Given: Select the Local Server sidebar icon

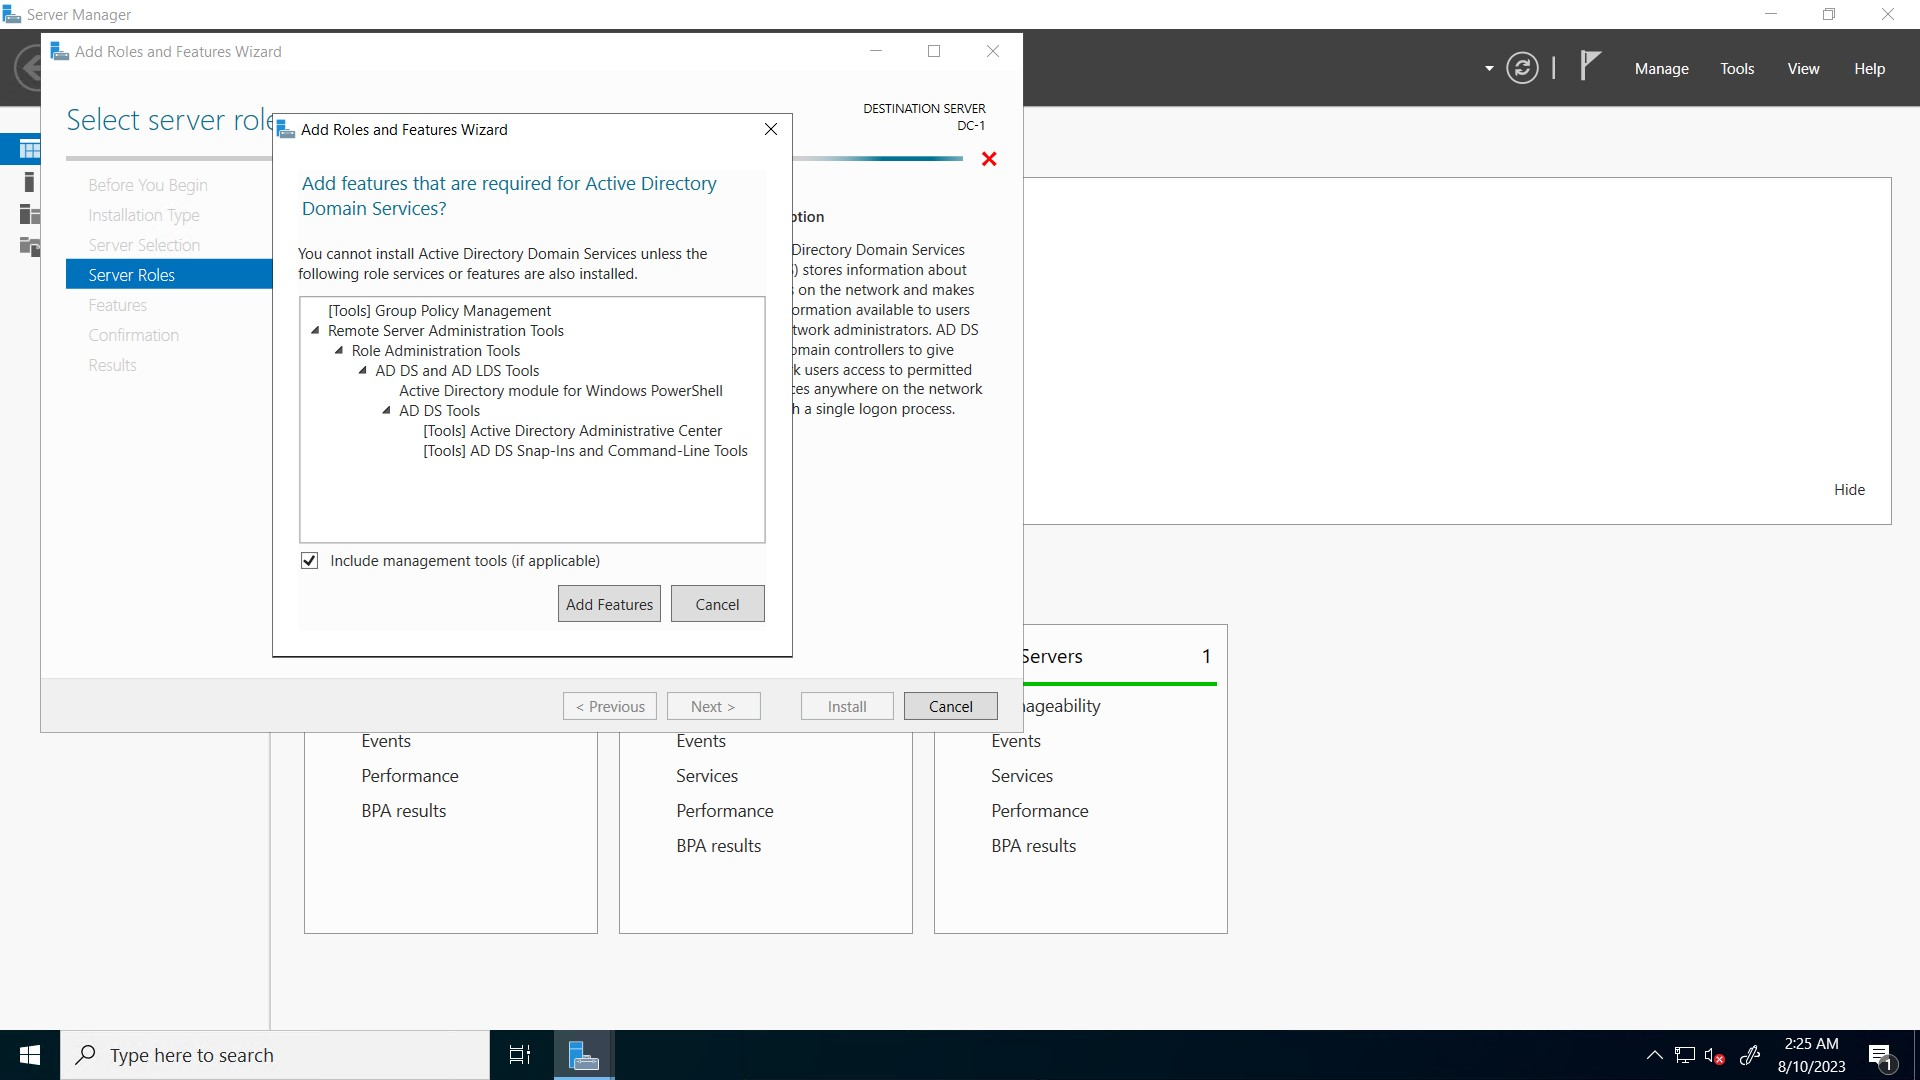Looking at the screenshot, I should click(29, 182).
